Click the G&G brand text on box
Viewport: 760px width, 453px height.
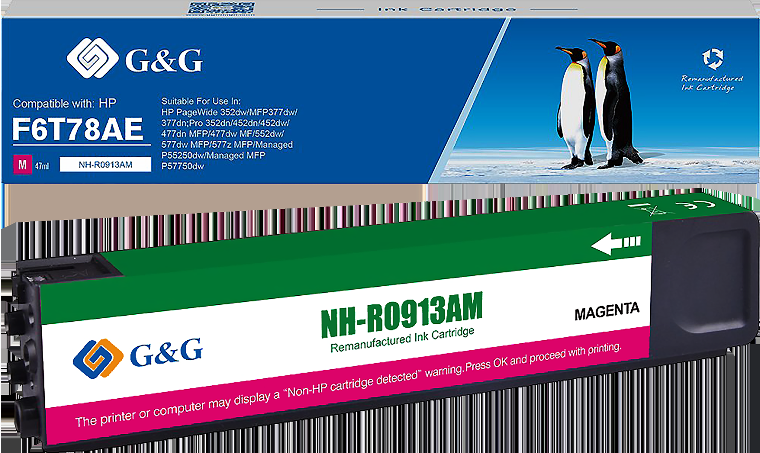tap(164, 60)
